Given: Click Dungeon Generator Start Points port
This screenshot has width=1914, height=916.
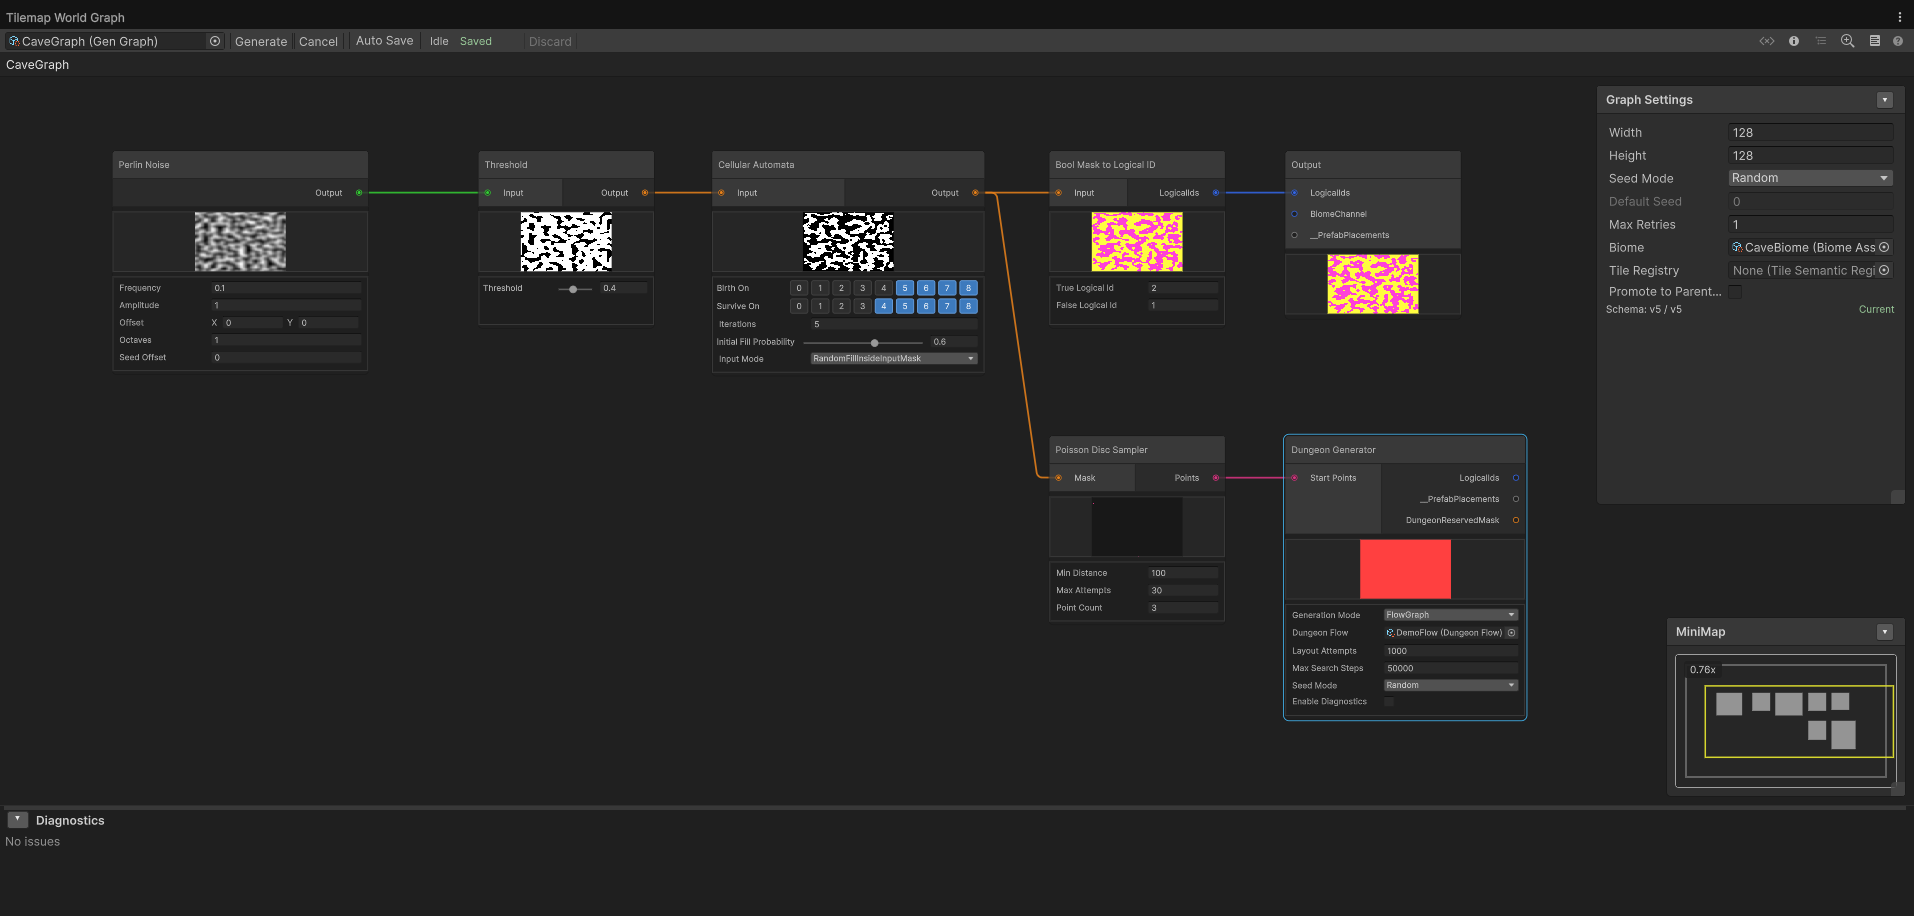Looking at the screenshot, I should click(x=1294, y=478).
